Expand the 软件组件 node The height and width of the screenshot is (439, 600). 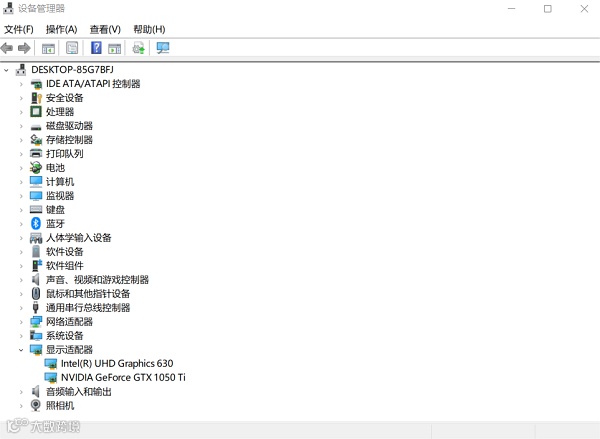pos(21,266)
